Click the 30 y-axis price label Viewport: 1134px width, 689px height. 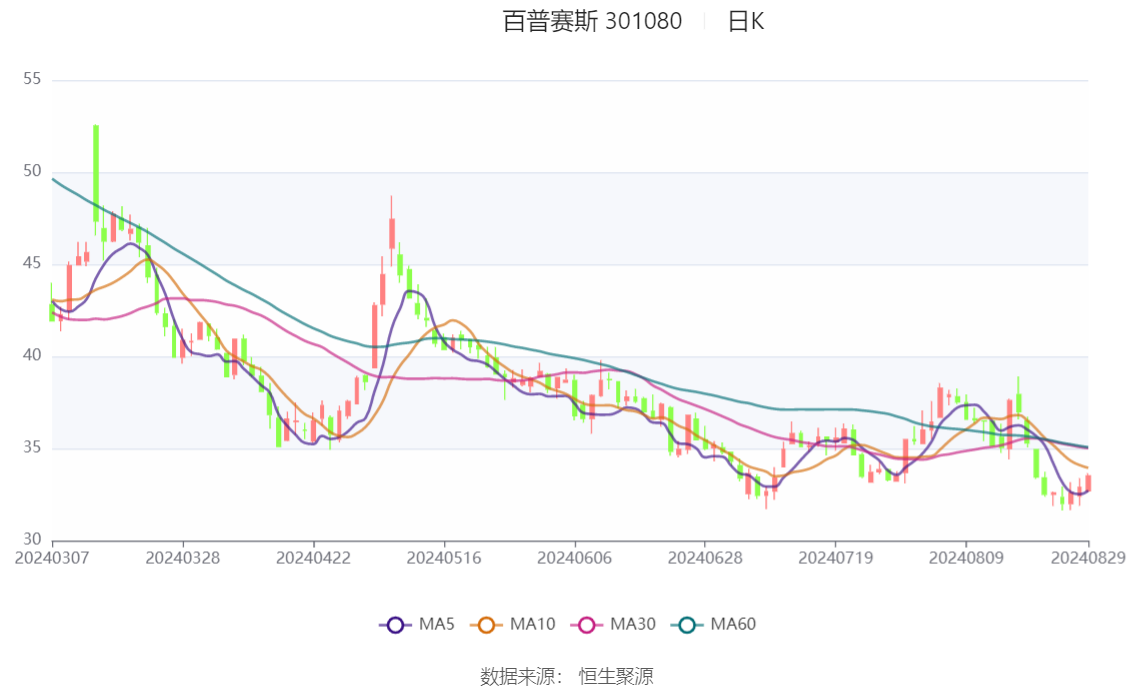point(32,539)
